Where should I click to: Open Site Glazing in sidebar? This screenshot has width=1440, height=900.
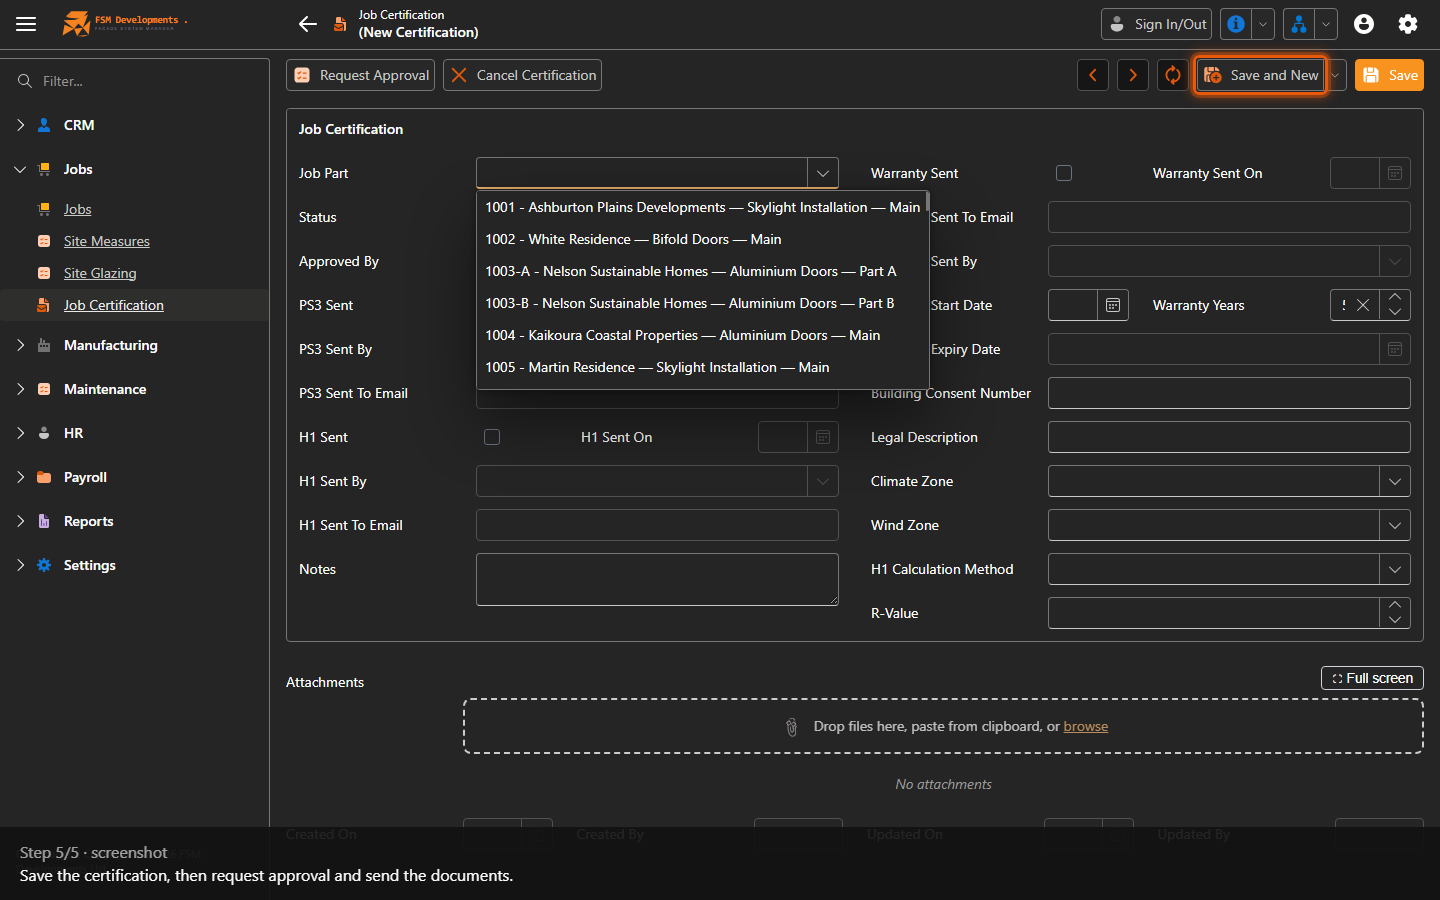click(x=100, y=273)
